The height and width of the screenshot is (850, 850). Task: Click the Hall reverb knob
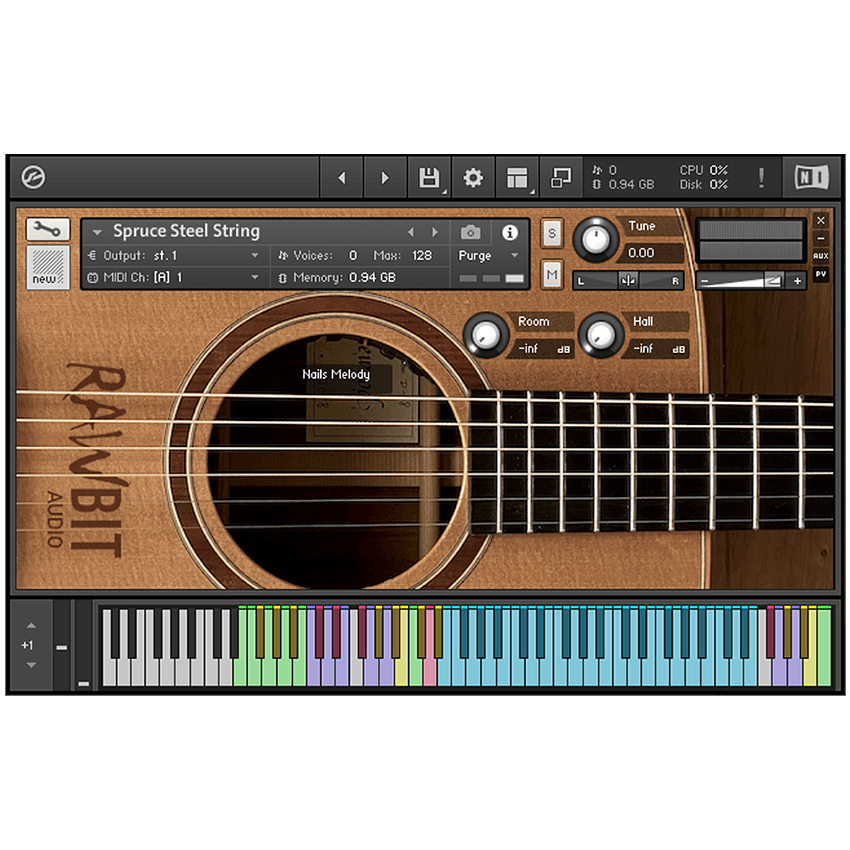click(x=601, y=335)
